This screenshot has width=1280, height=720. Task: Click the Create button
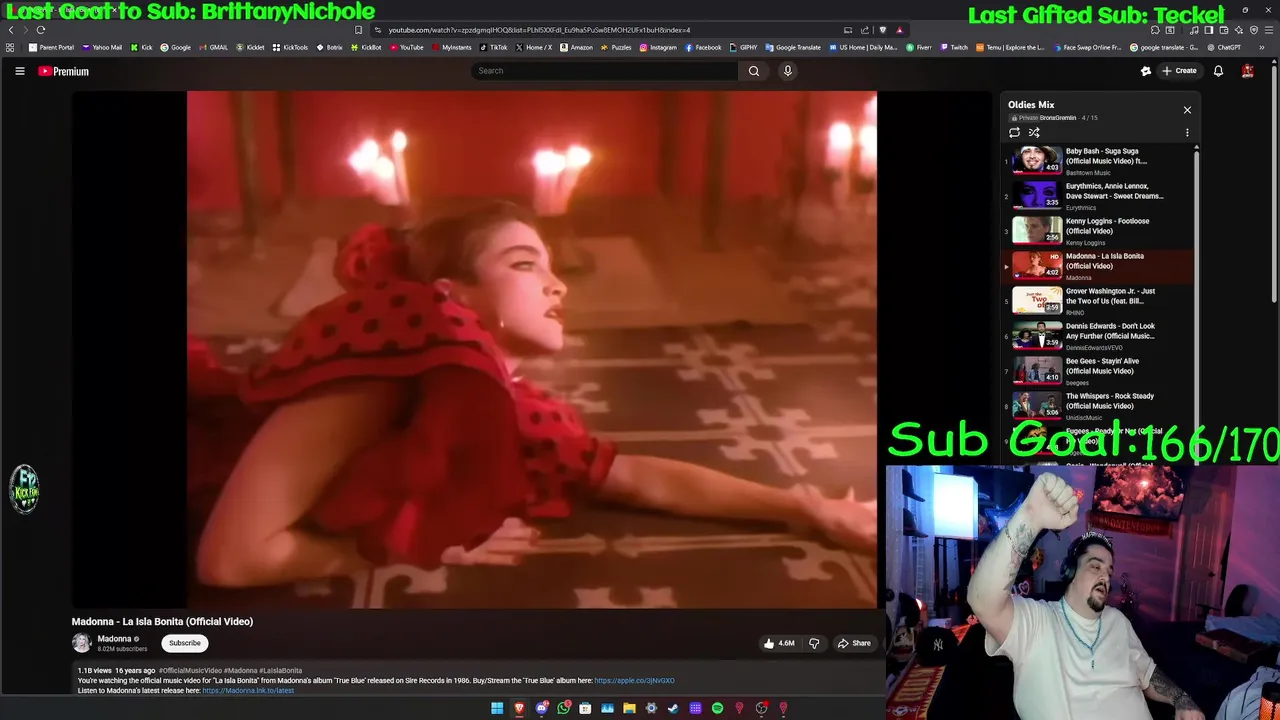tap(1179, 71)
